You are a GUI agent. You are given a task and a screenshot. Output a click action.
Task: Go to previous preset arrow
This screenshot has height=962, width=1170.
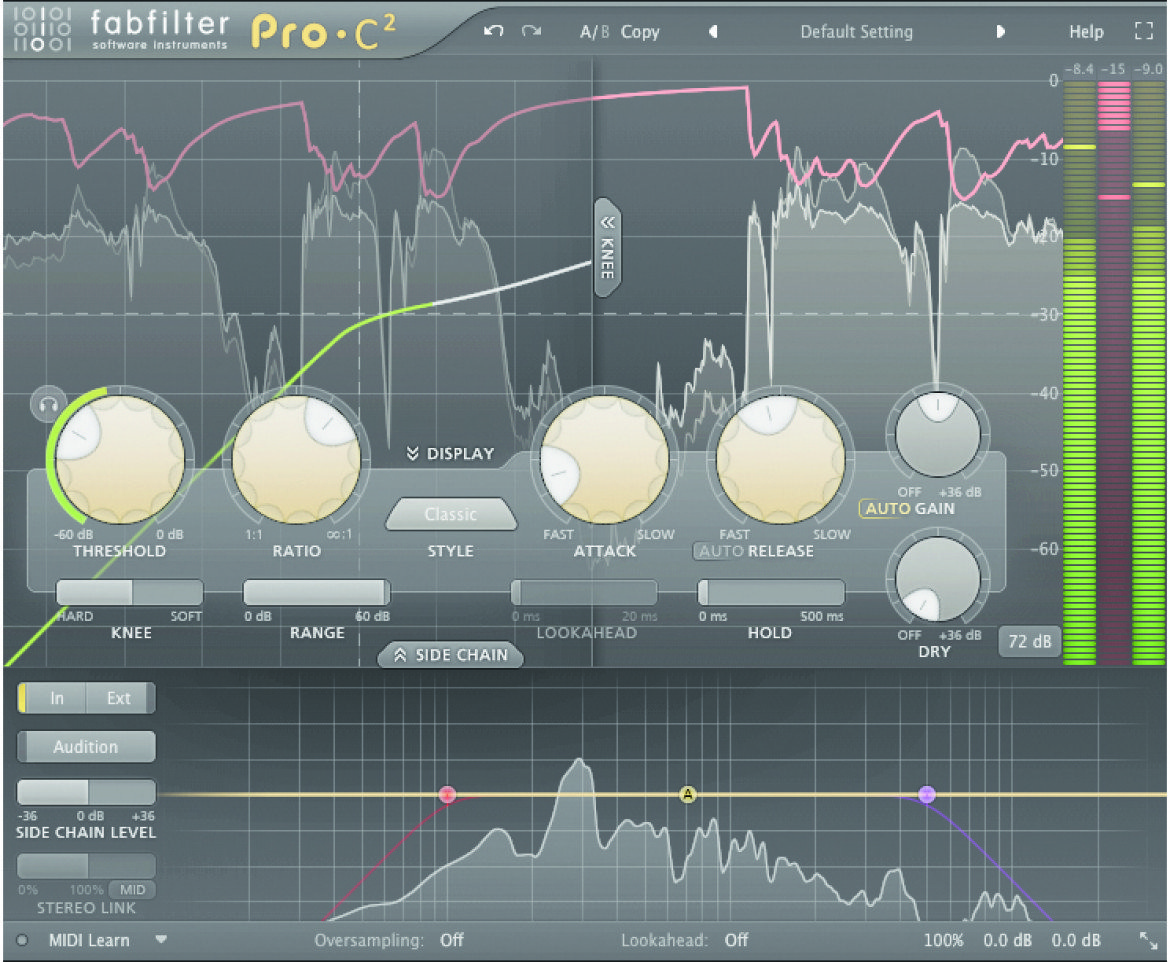tap(713, 31)
